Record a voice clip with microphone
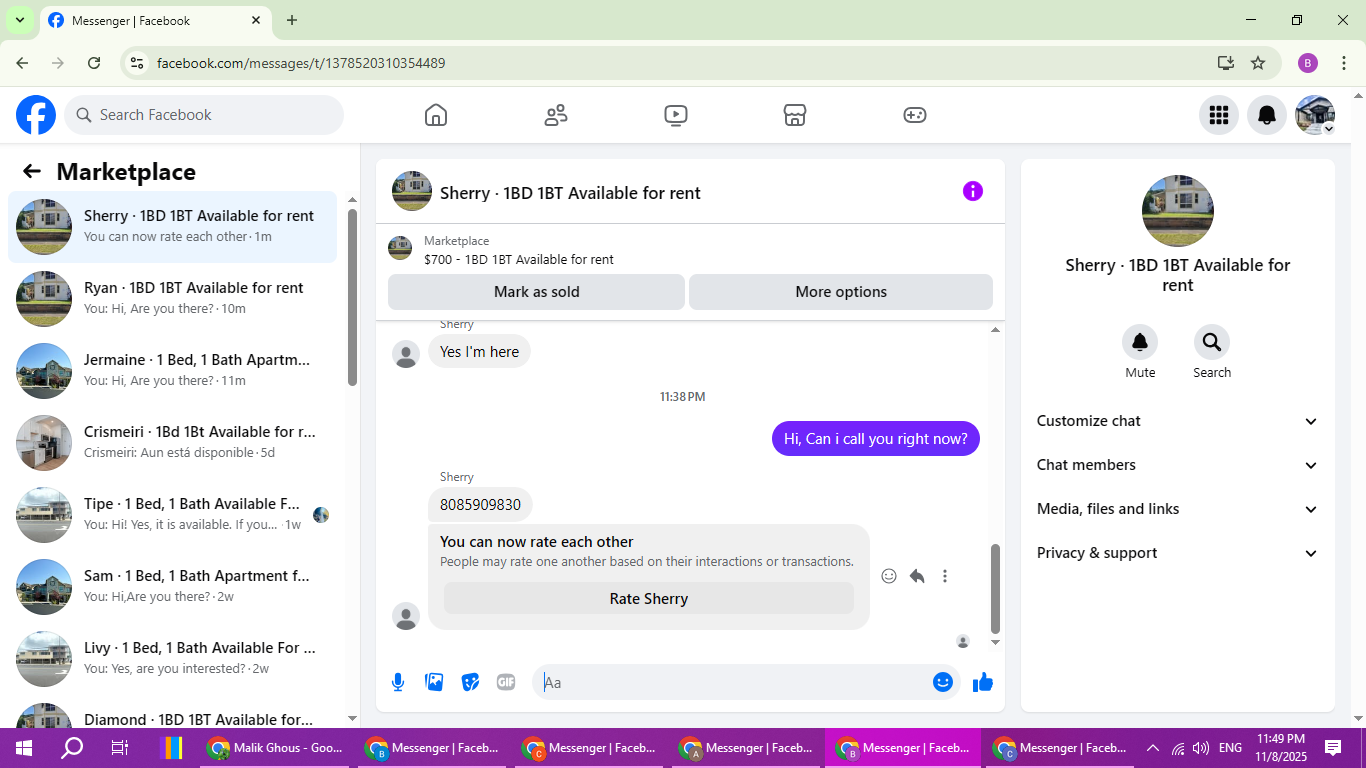Image resolution: width=1366 pixels, height=768 pixels. coord(398,682)
